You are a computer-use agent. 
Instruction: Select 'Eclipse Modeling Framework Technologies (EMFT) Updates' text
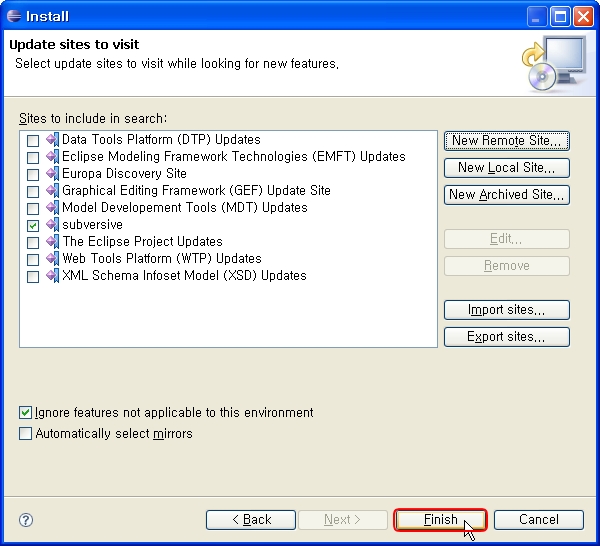click(x=234, y=156)
